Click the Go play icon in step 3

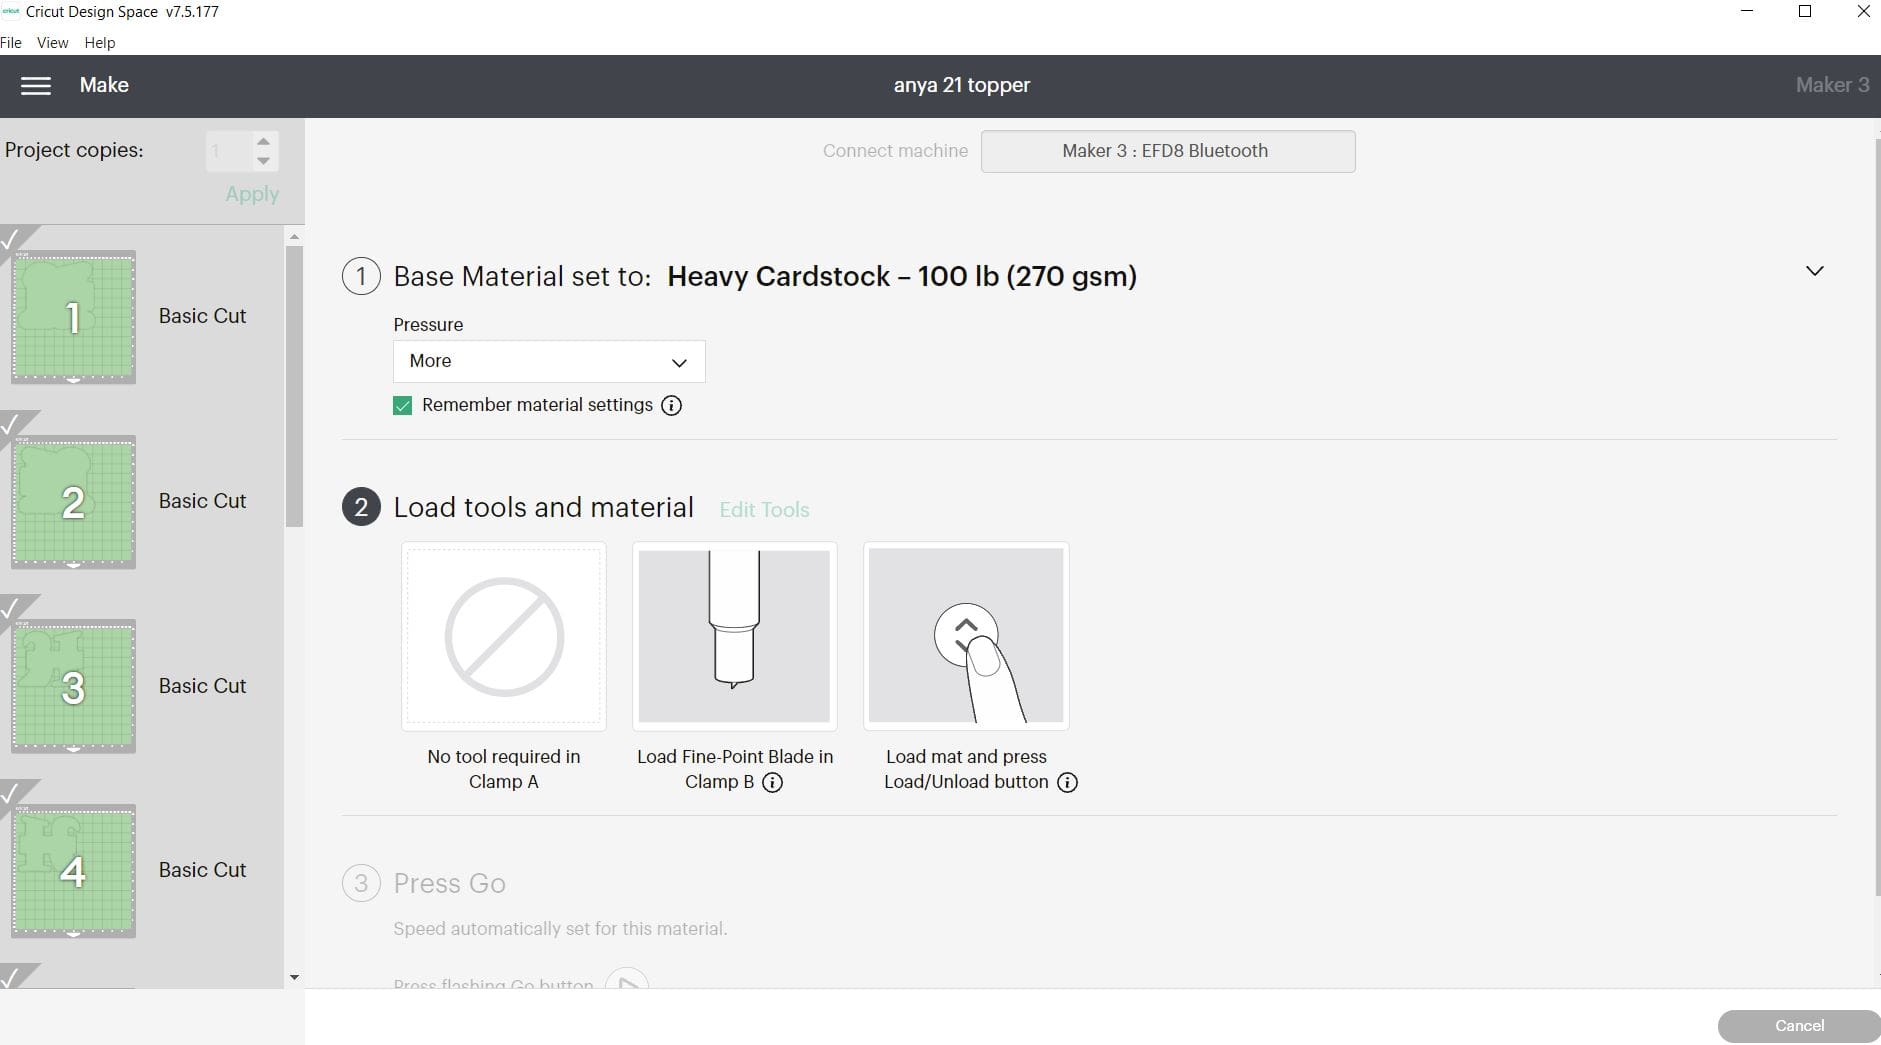[627, 980]
